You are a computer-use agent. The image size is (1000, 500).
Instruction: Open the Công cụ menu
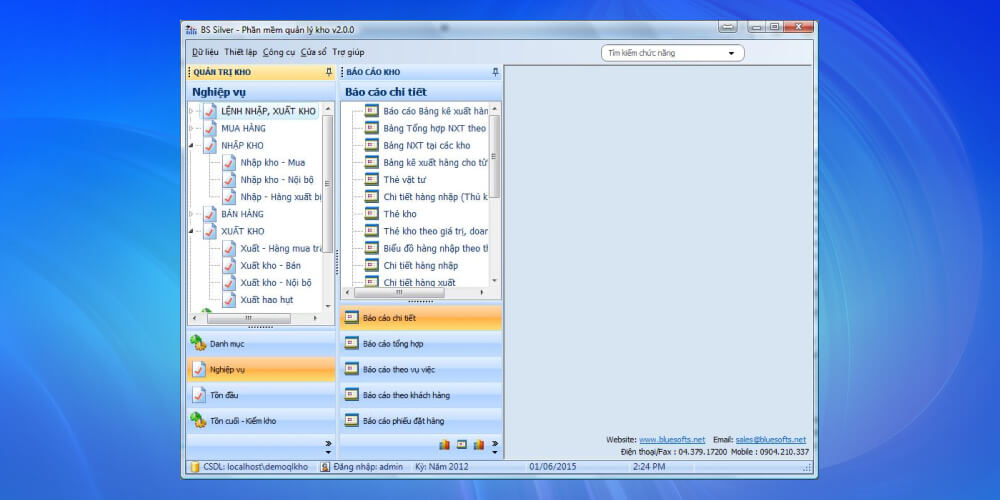[x=279, y=52]
